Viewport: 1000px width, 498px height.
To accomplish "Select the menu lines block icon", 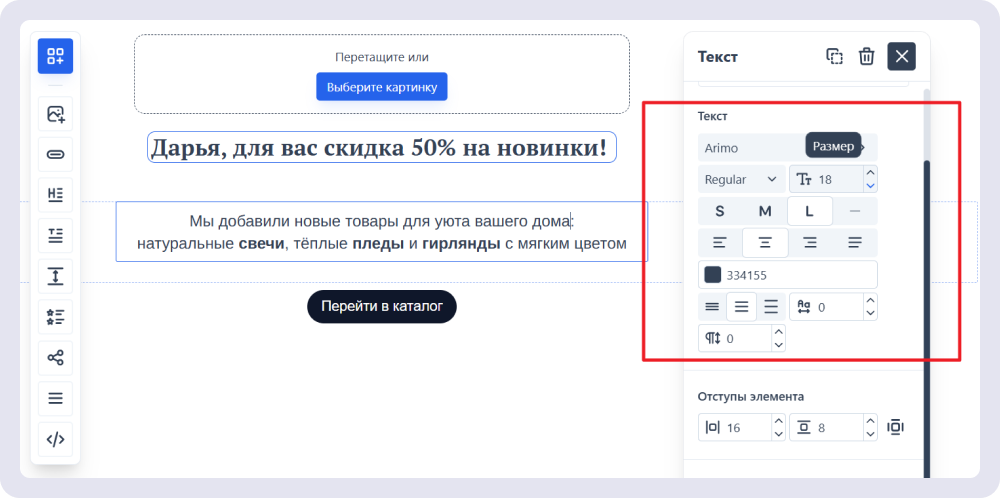I will tap(55, 399).
